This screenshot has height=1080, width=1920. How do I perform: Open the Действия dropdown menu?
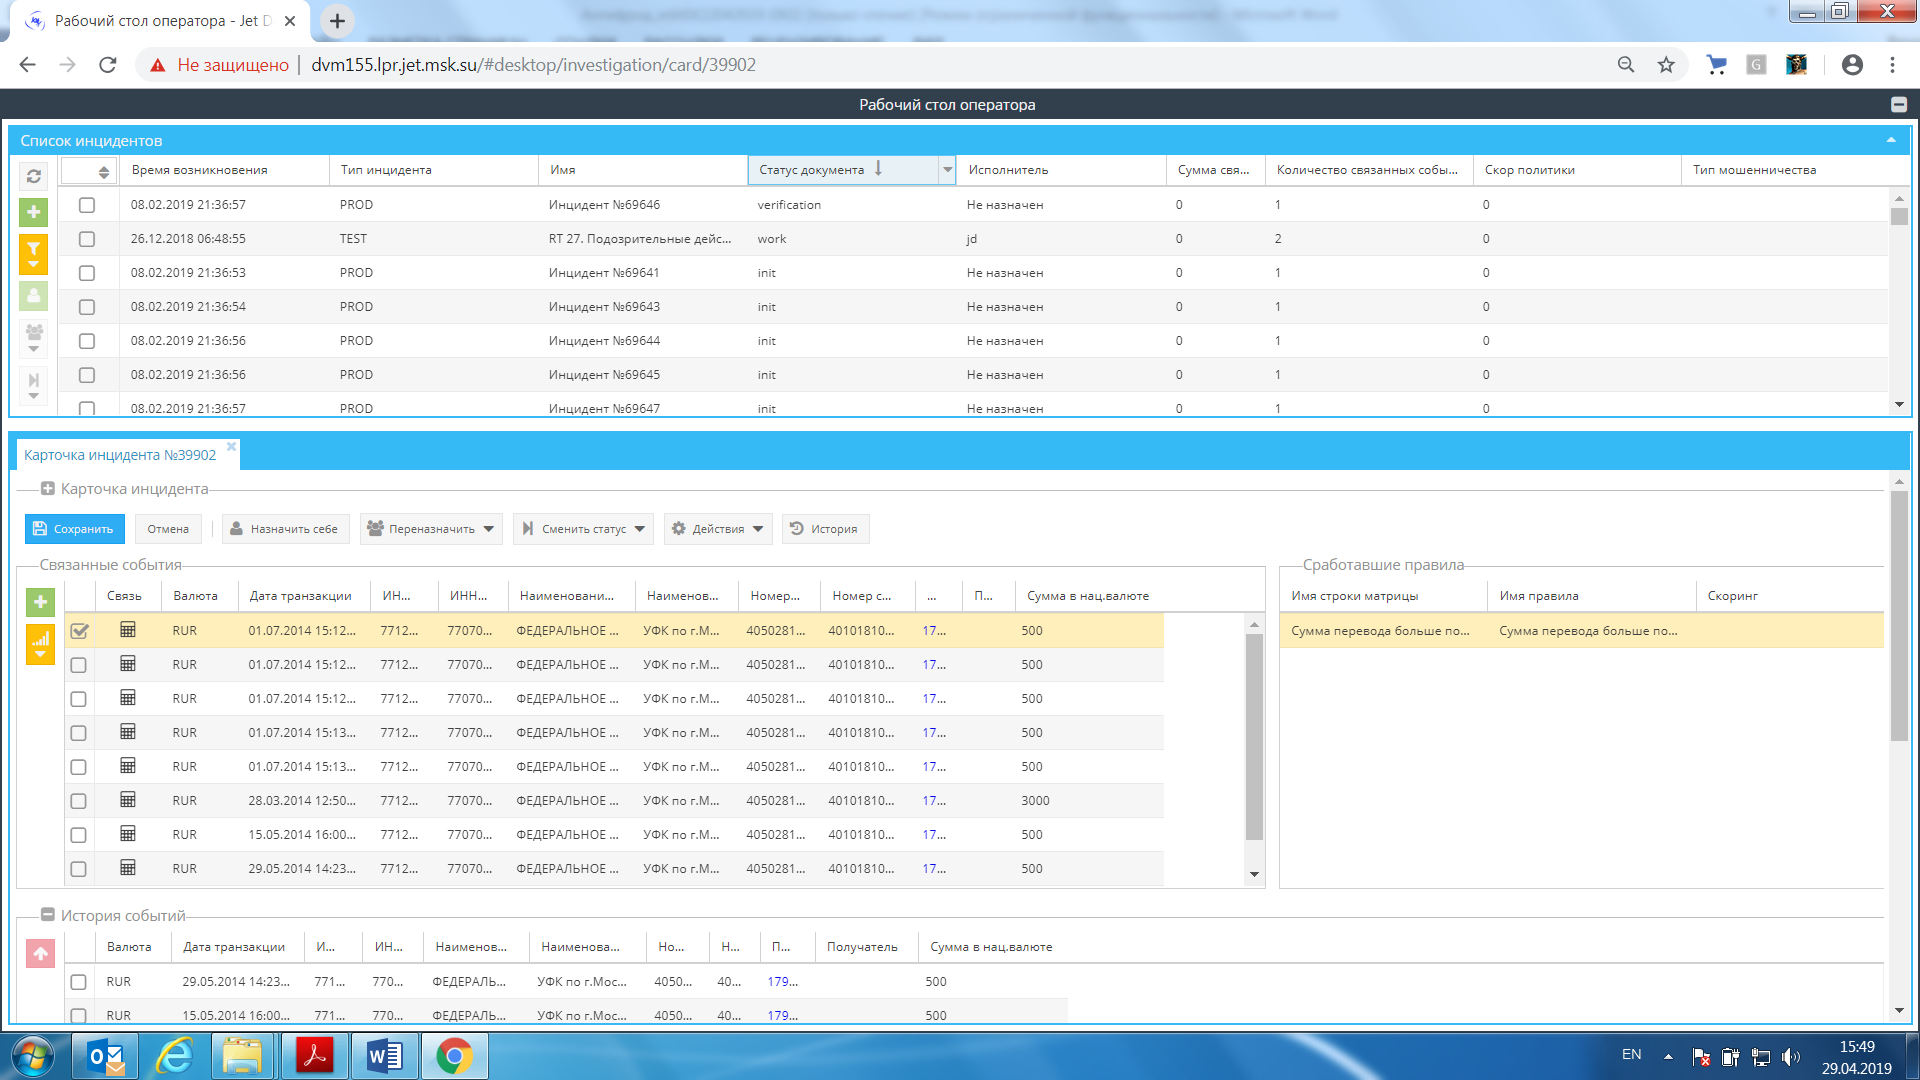(717, 529)
